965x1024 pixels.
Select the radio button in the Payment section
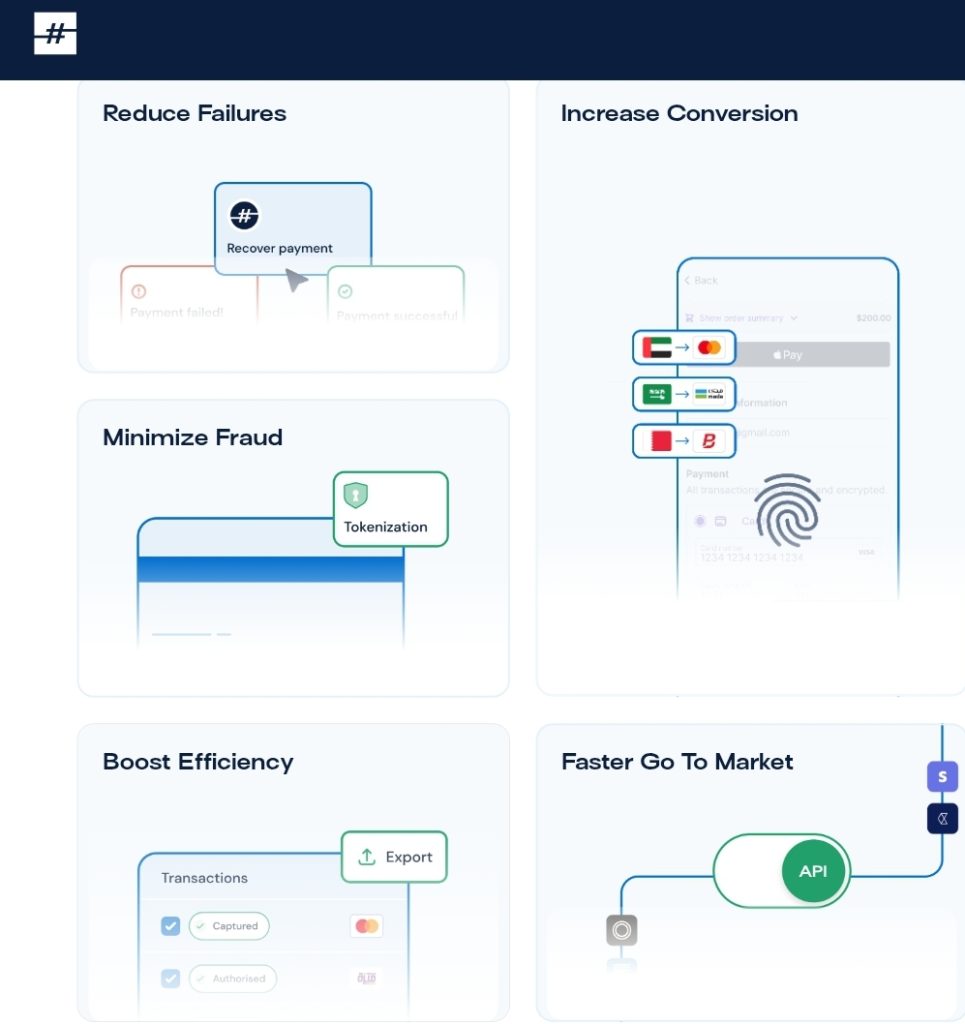pyautogui.click(x=700, y=521)
